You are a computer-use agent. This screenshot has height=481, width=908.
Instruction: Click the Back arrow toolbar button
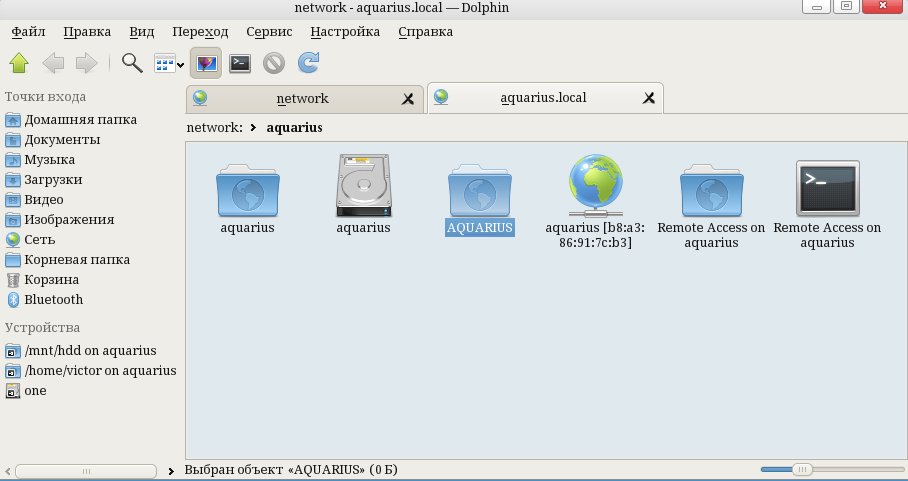pyautogui.click(x=53, y=63)
